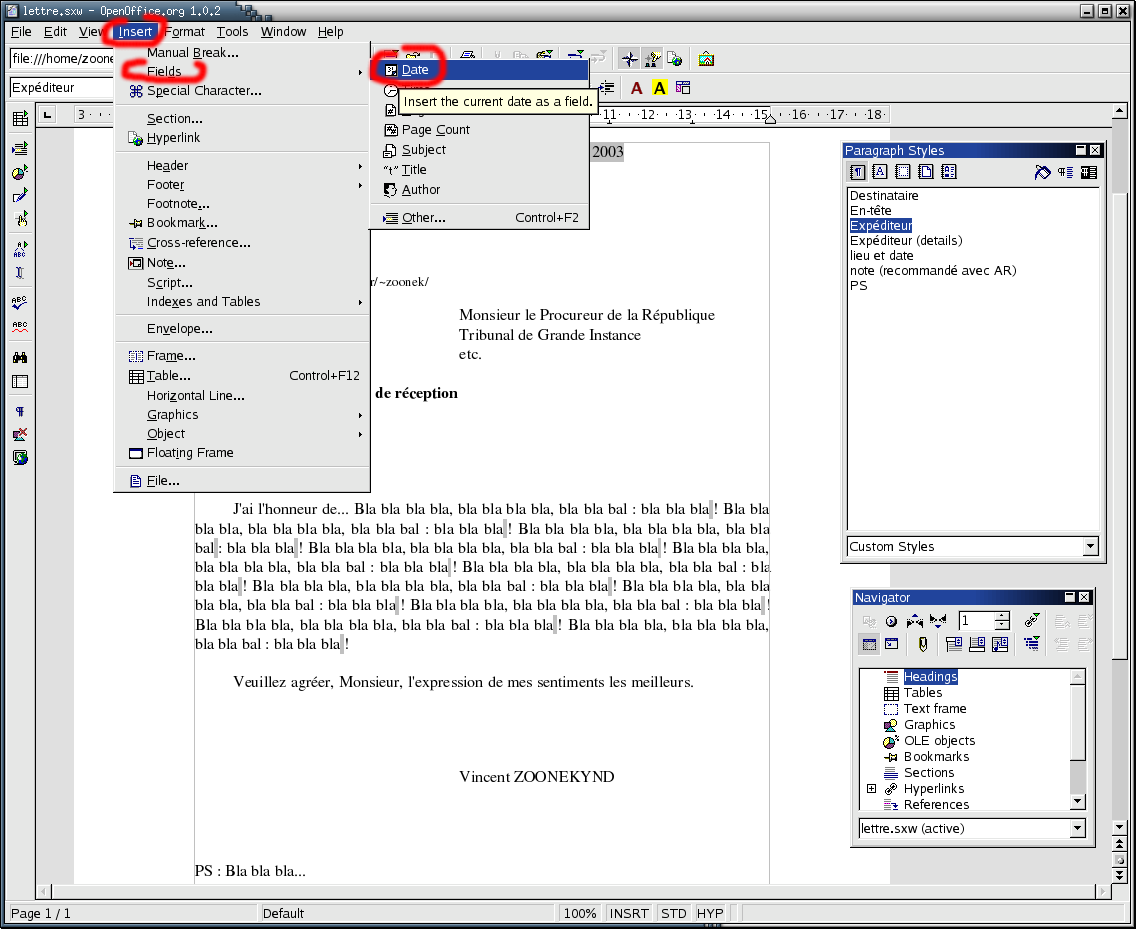Jump to Footer from Navigator
Viewport: 1136px width, 929px height.
coord(977,643)
